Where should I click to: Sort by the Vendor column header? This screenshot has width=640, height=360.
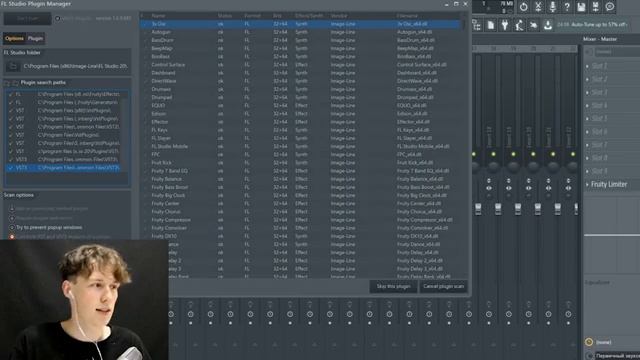339,16
